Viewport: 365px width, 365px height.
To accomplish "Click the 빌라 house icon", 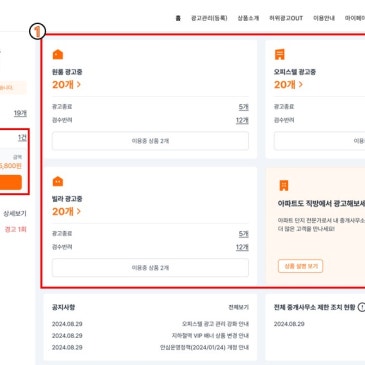I will pyautogui.click(x=58, y=181).
